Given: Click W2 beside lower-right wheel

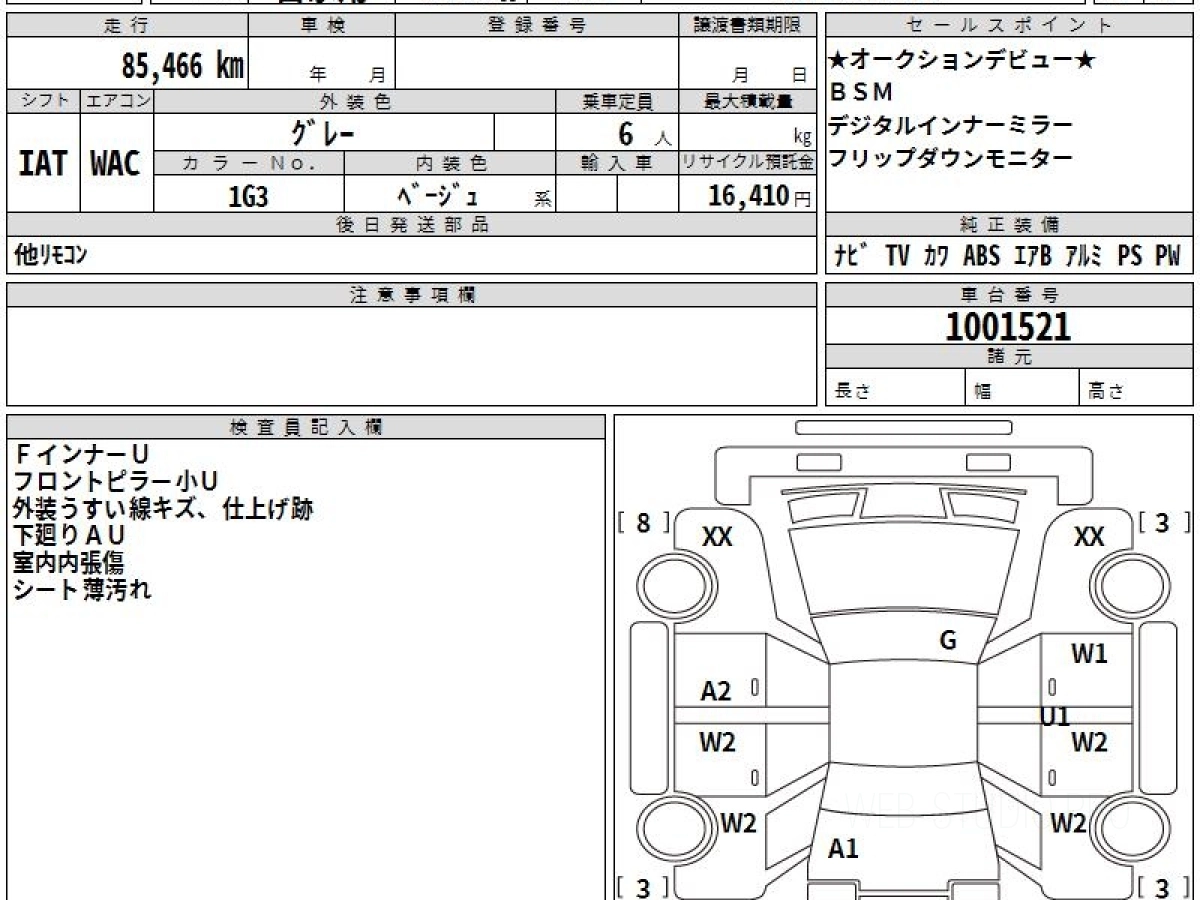Looking at the screenshot, I should [x=1068, y=824].
